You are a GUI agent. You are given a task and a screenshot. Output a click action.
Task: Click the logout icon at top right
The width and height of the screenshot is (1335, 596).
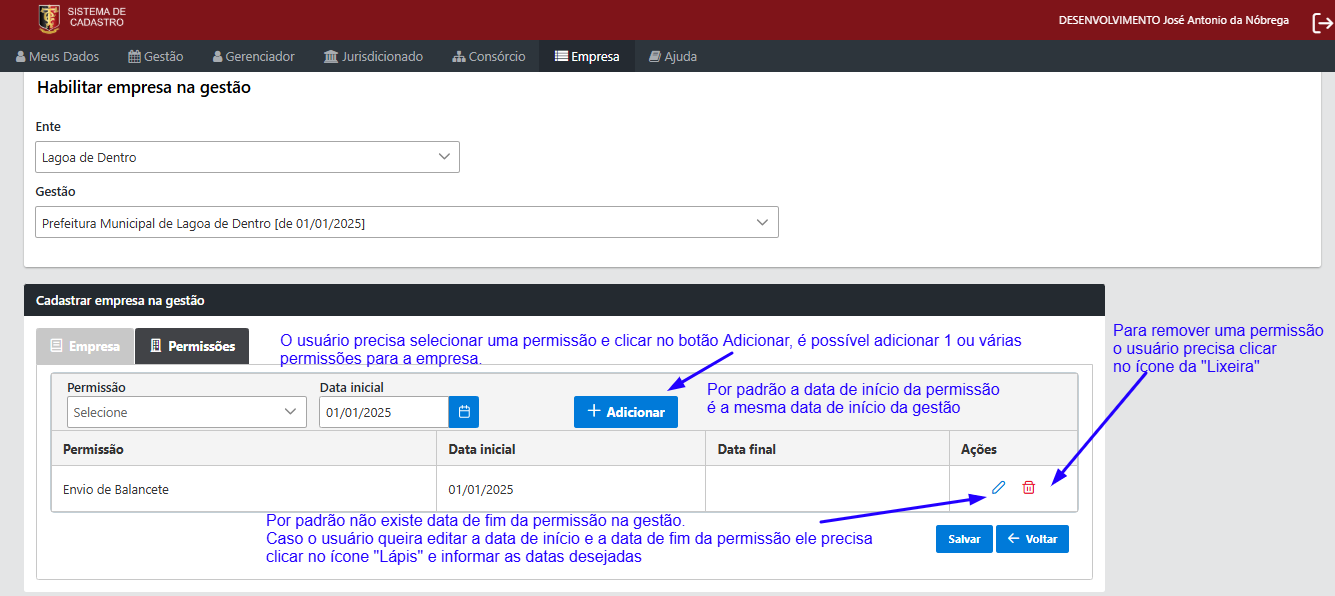click(x=1321, y=22)
